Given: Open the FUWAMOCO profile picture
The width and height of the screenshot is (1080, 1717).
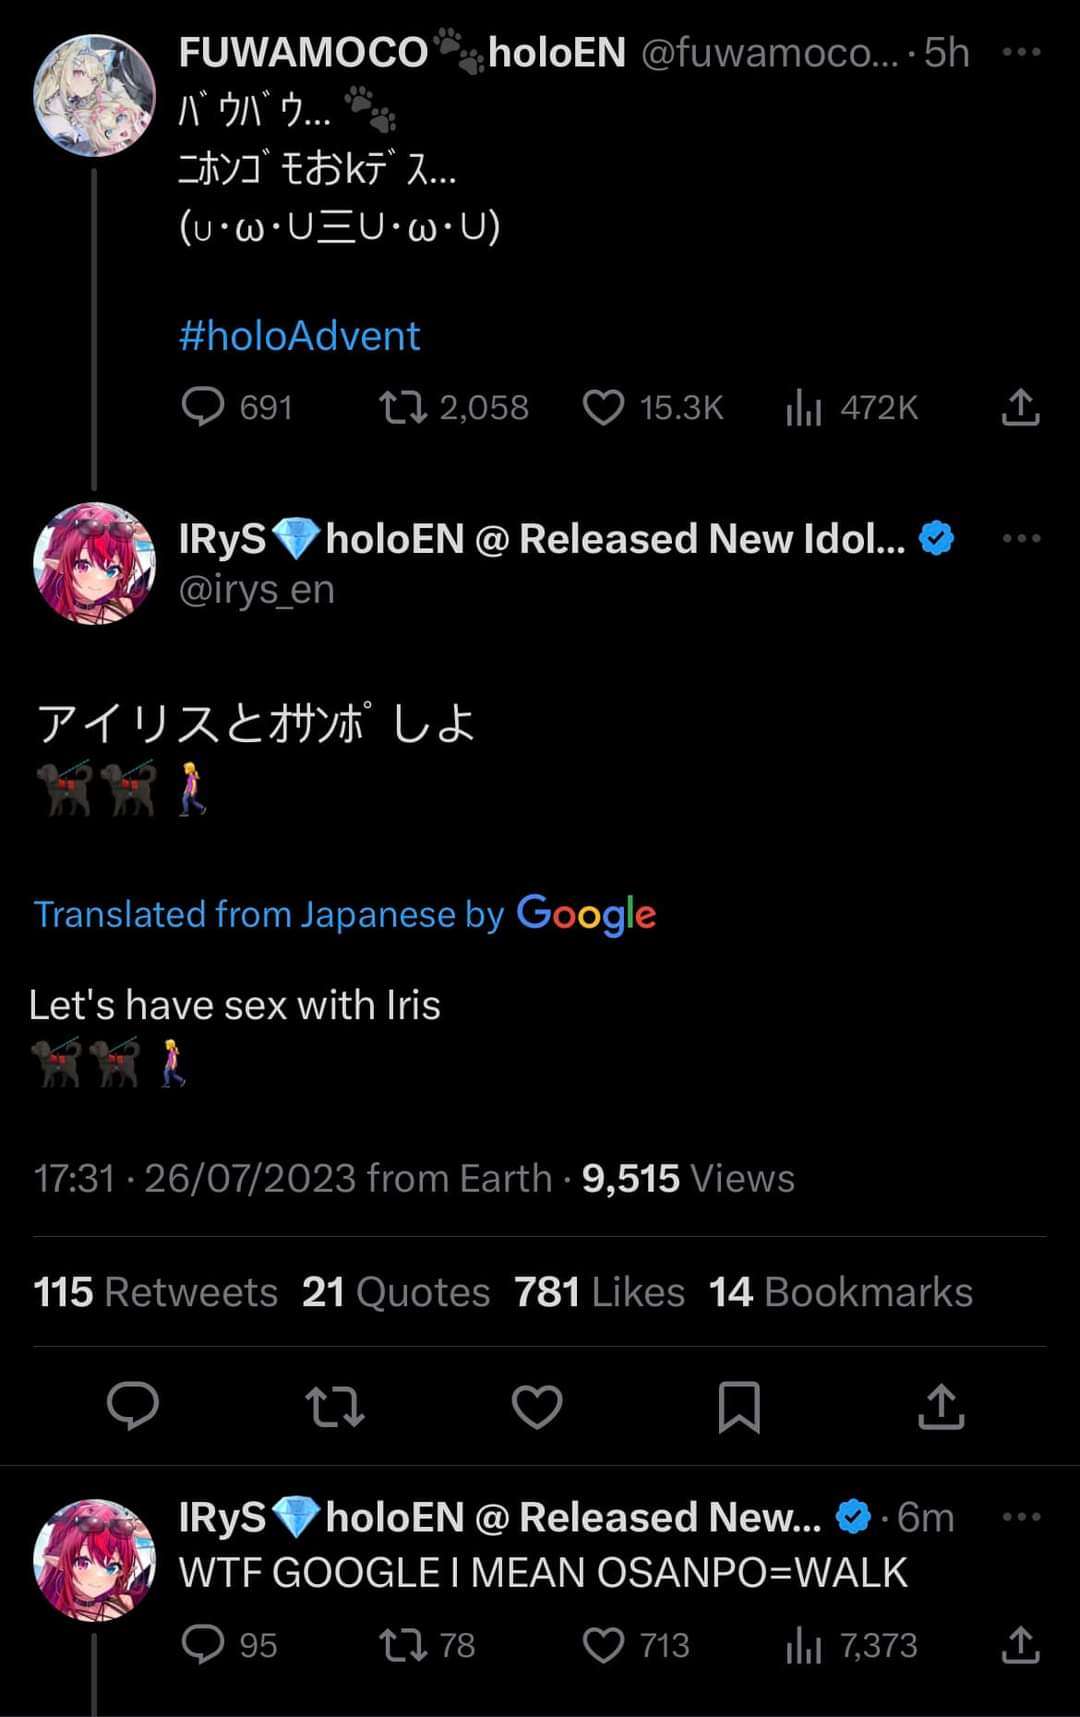Looking at the screenshot, I should [x=94, y=95].
